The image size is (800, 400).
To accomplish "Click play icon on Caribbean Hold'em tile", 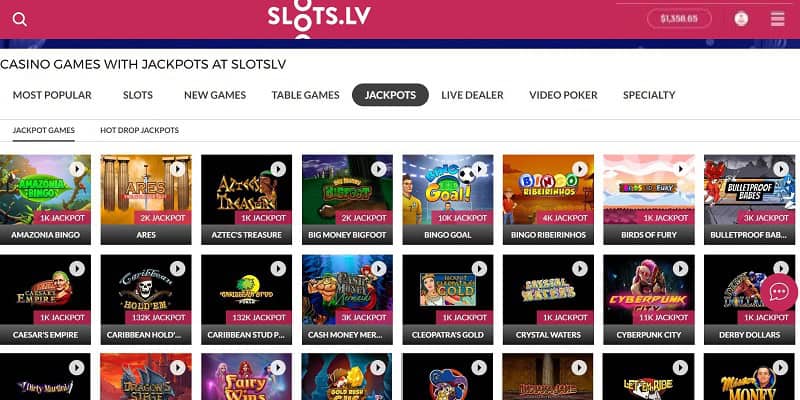I will coord(178,268).
